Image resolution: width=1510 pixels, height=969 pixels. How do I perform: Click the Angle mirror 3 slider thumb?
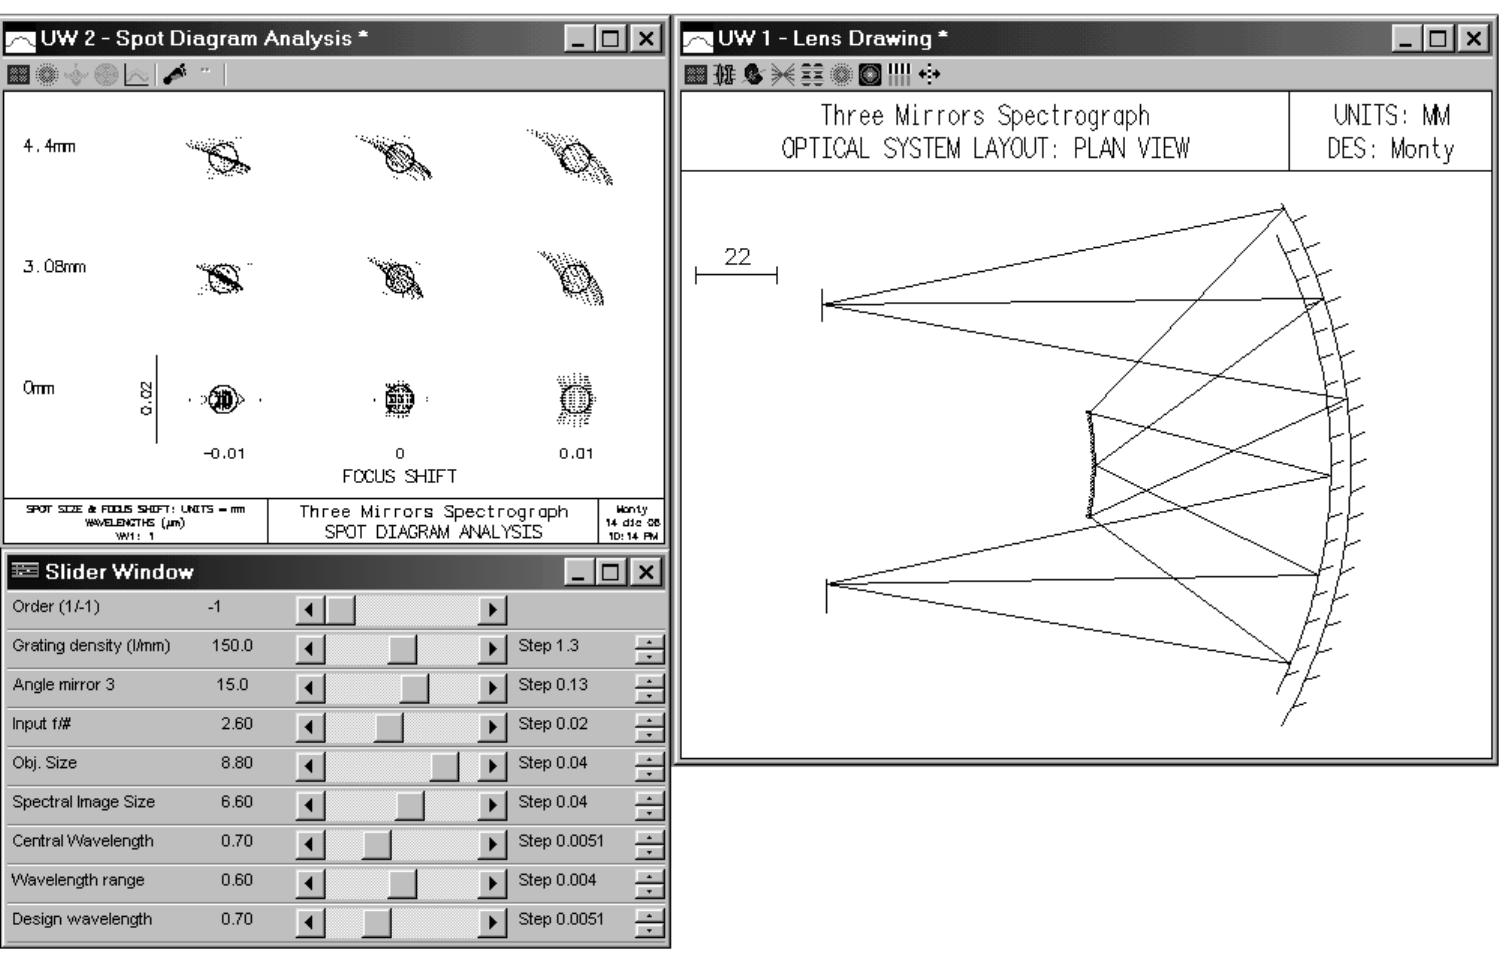click(x=414, y=687)
